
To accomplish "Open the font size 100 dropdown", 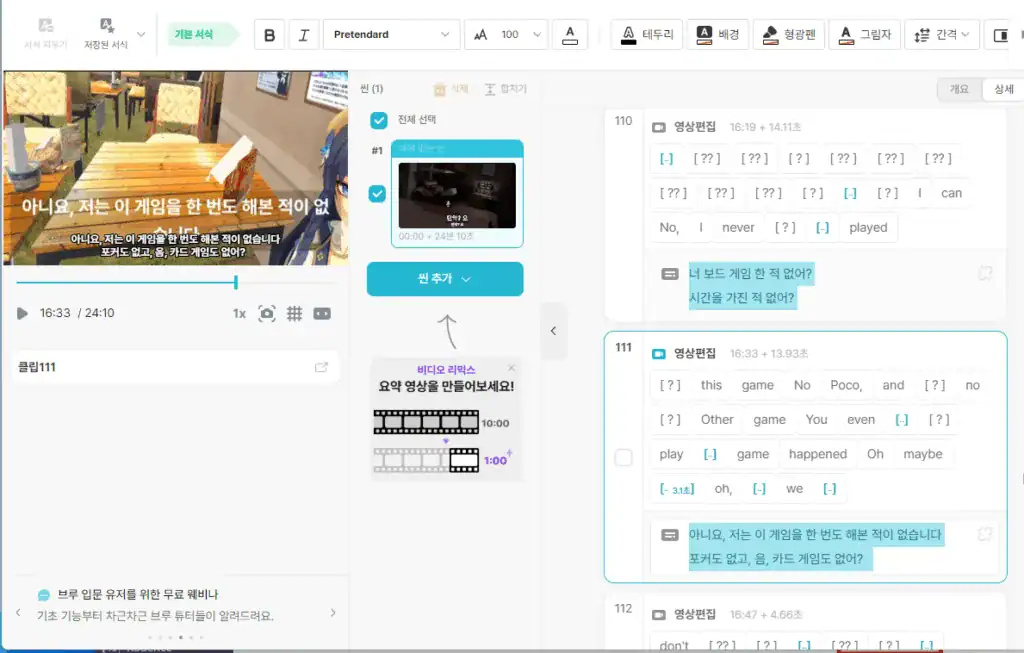I will [x=506, y=33].
